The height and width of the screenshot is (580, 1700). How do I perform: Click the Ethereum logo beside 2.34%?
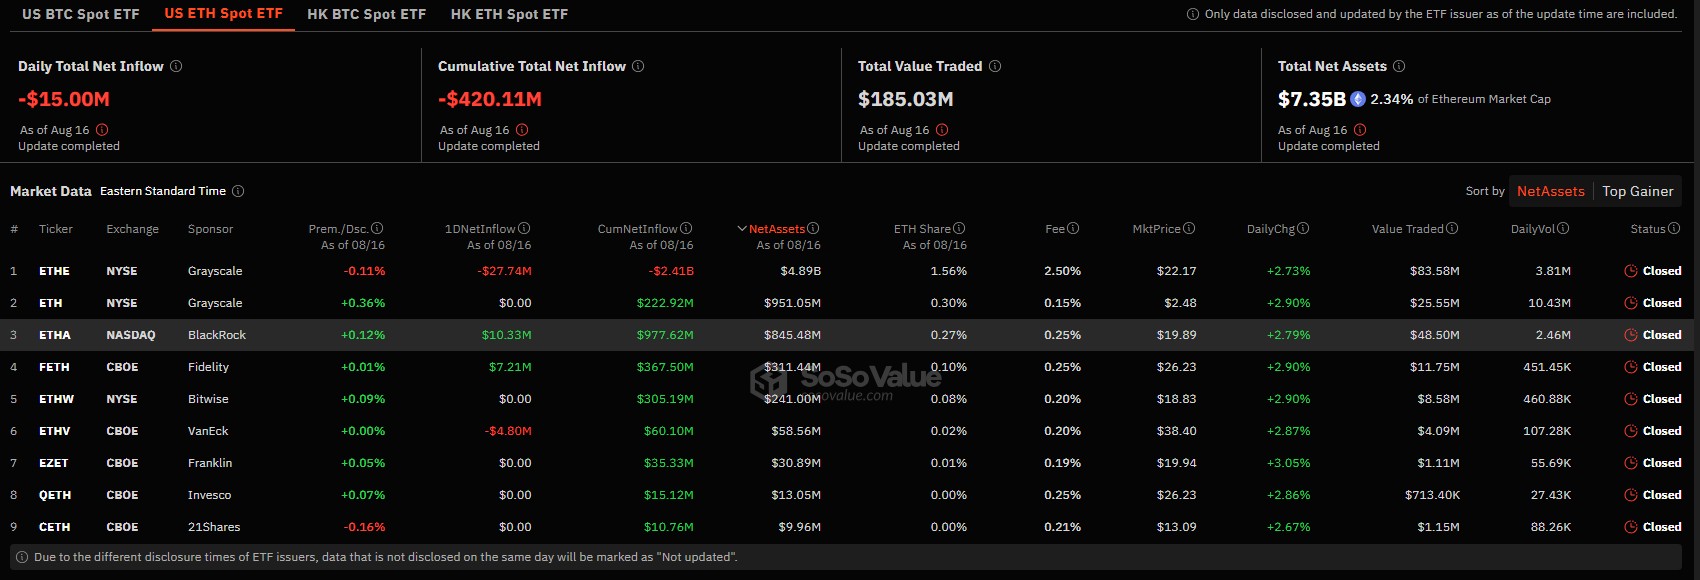[1358, 99]
